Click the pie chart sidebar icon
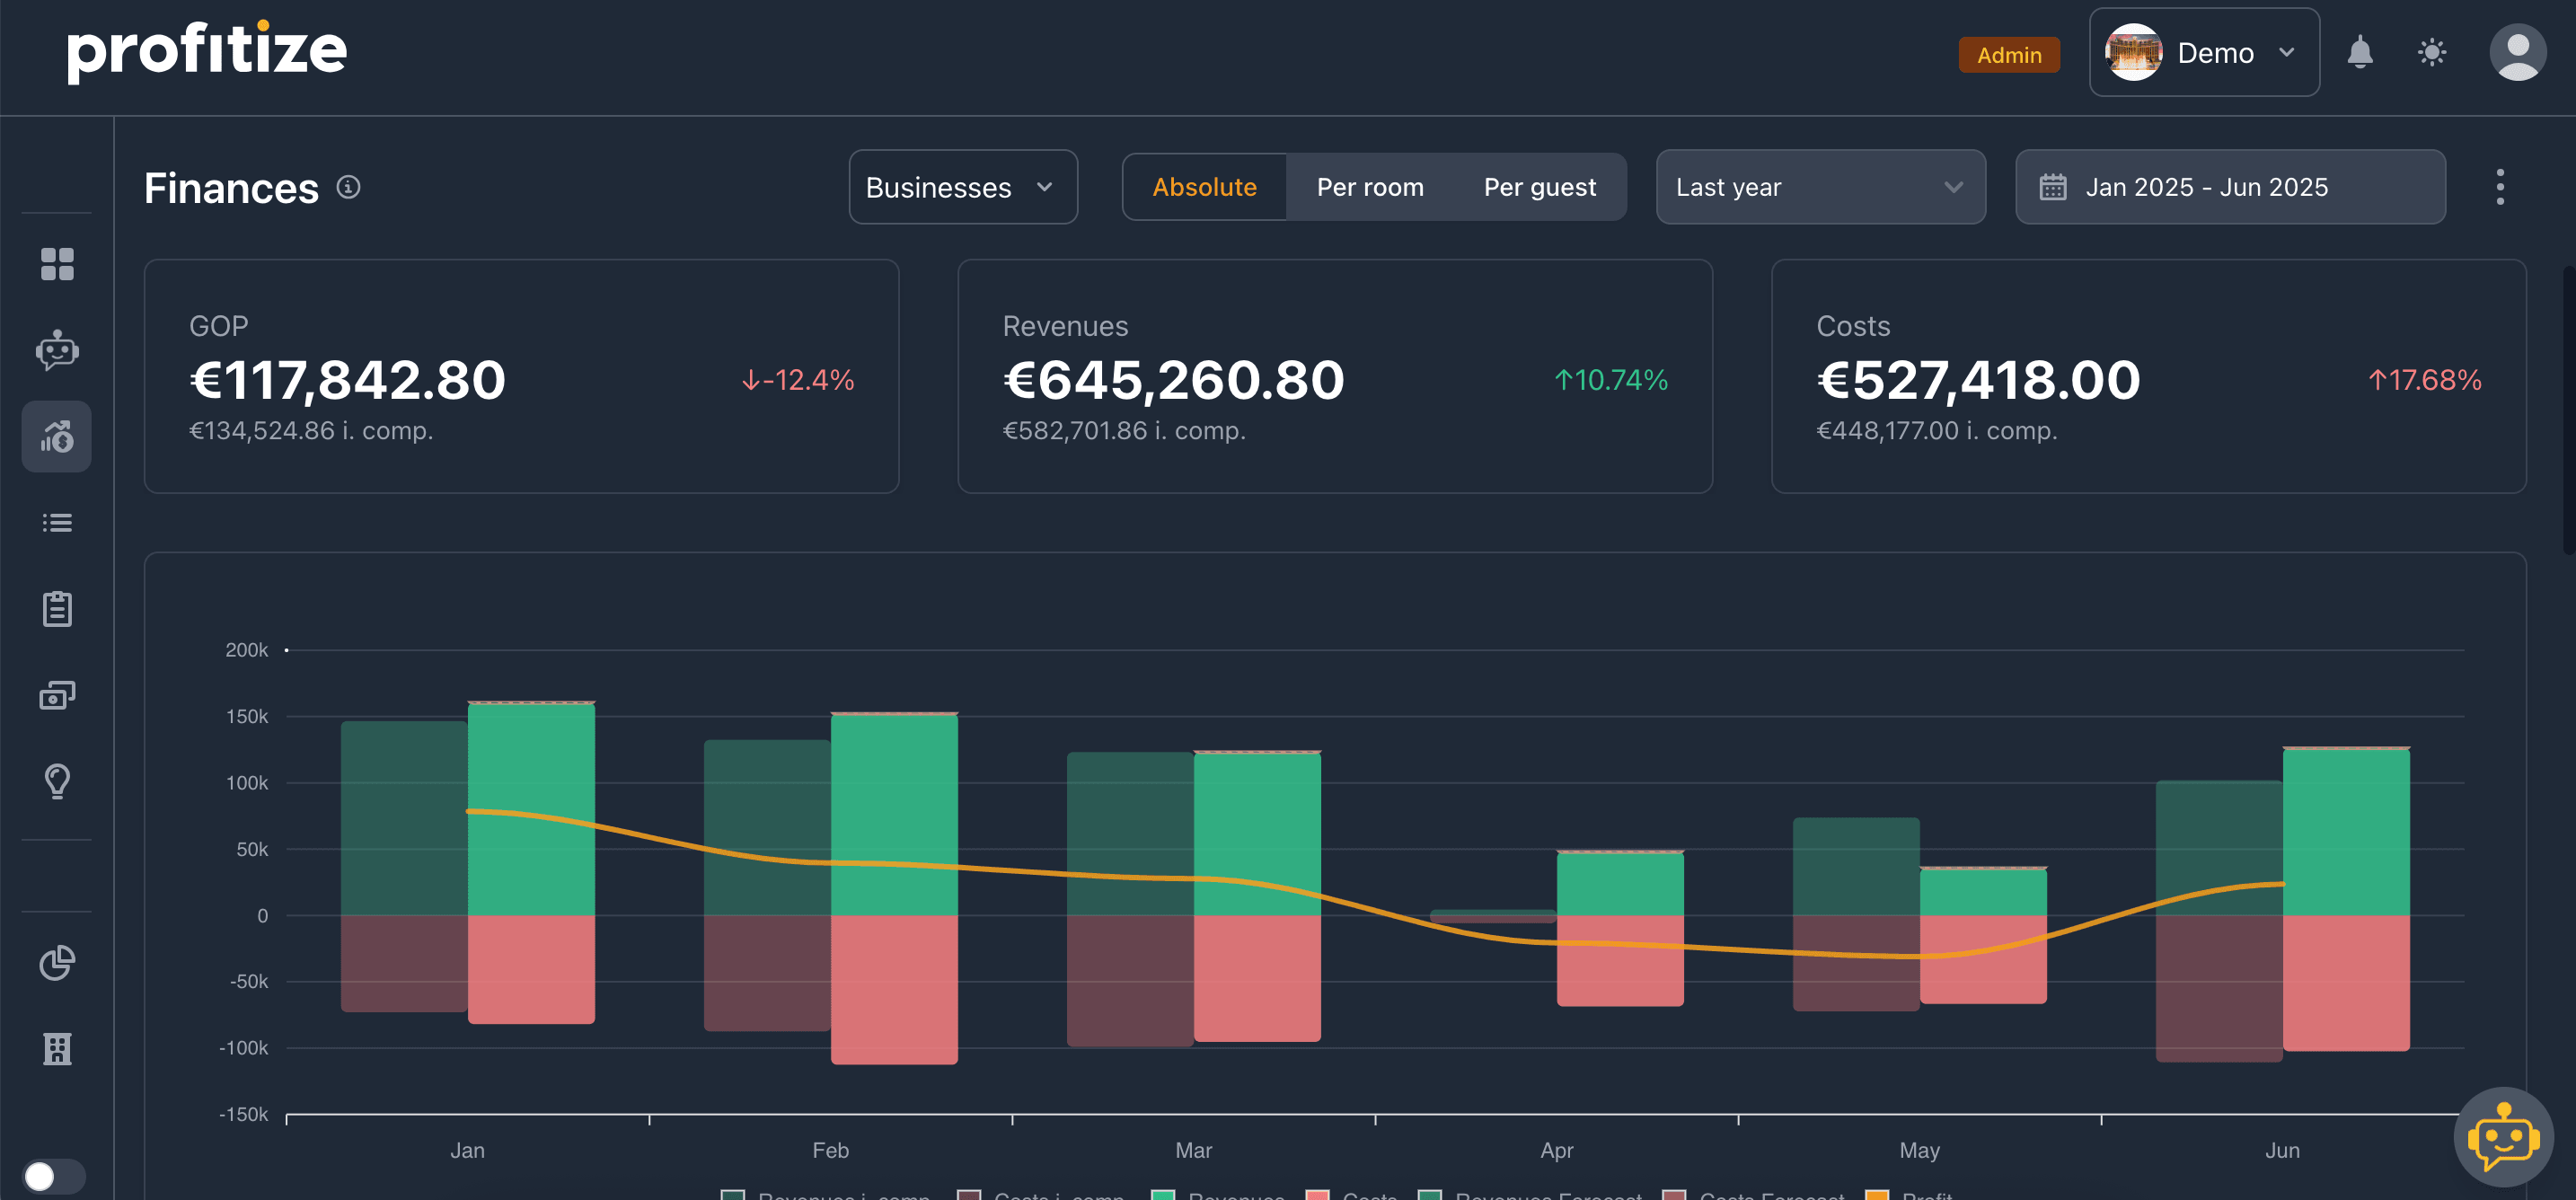This screenshot has height=1200, width=2576. coord(57,962)
